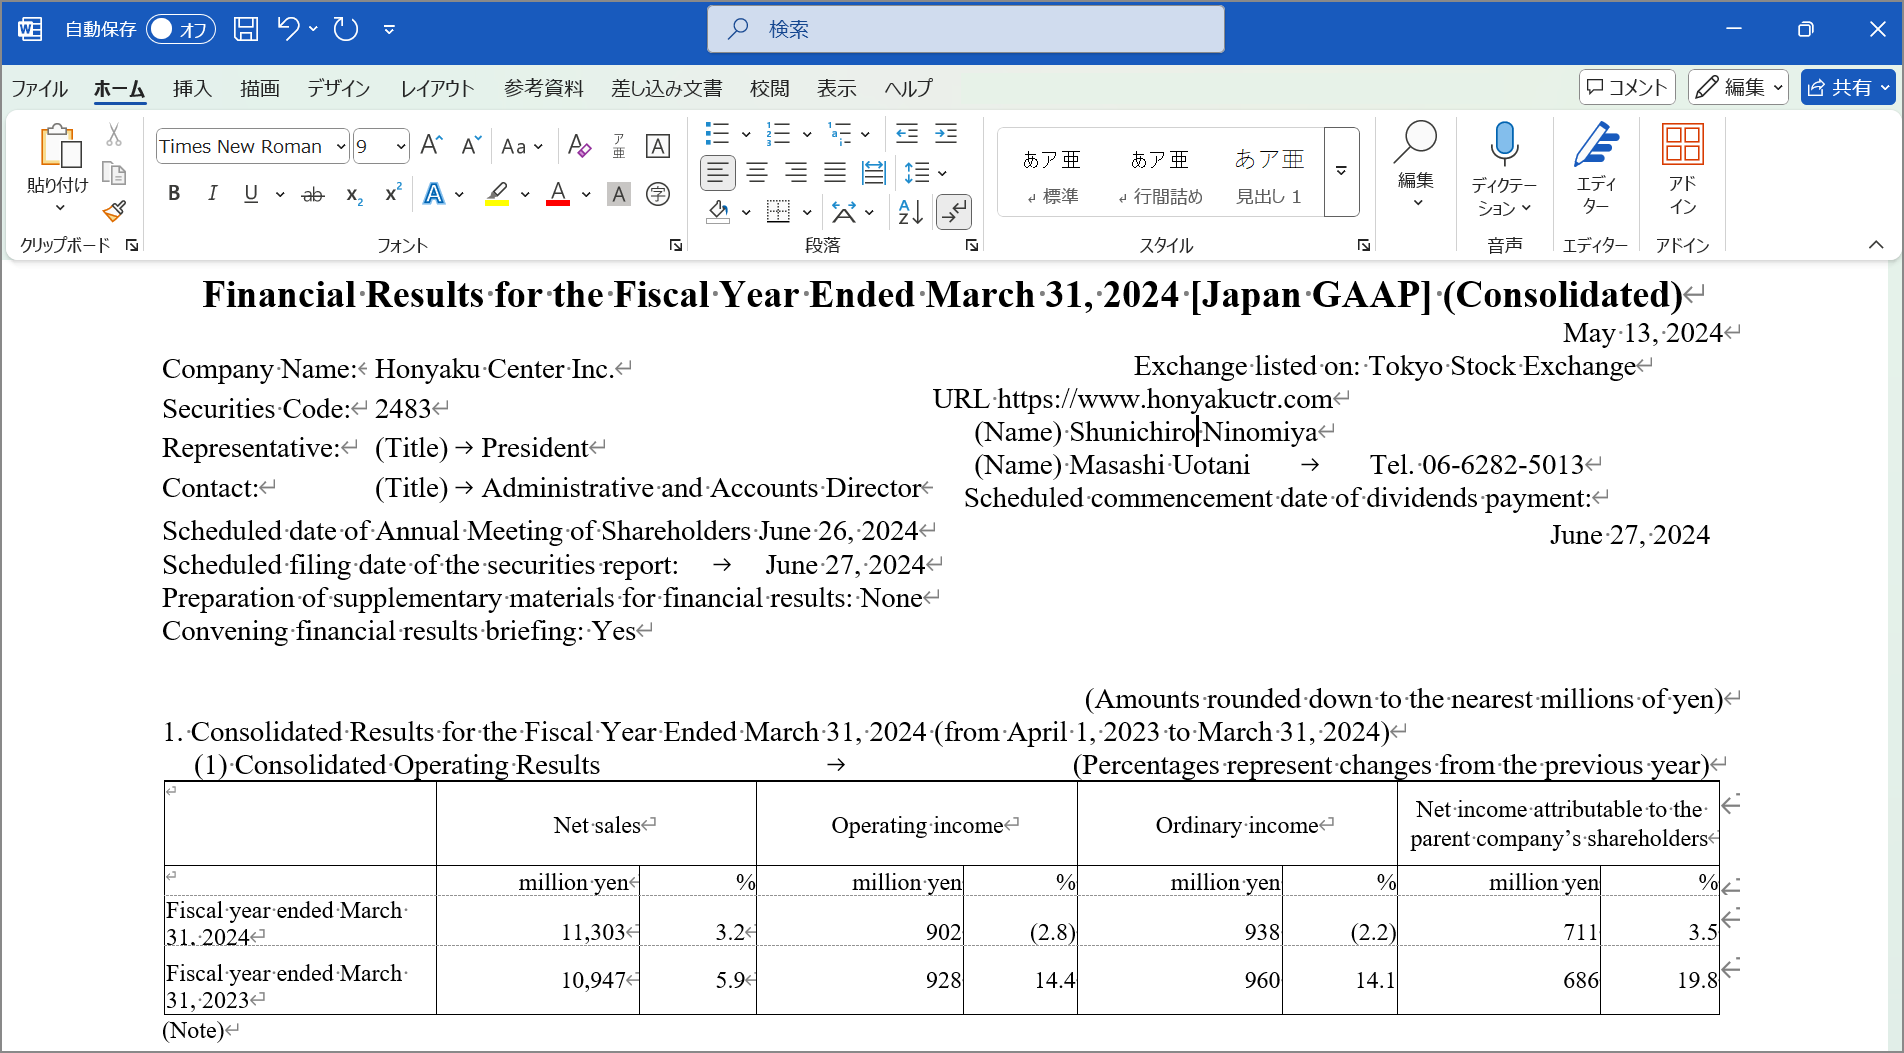The image size is (1904, 1053).
Task: Copy selection using copy icon
Action: tap(114, 173)
